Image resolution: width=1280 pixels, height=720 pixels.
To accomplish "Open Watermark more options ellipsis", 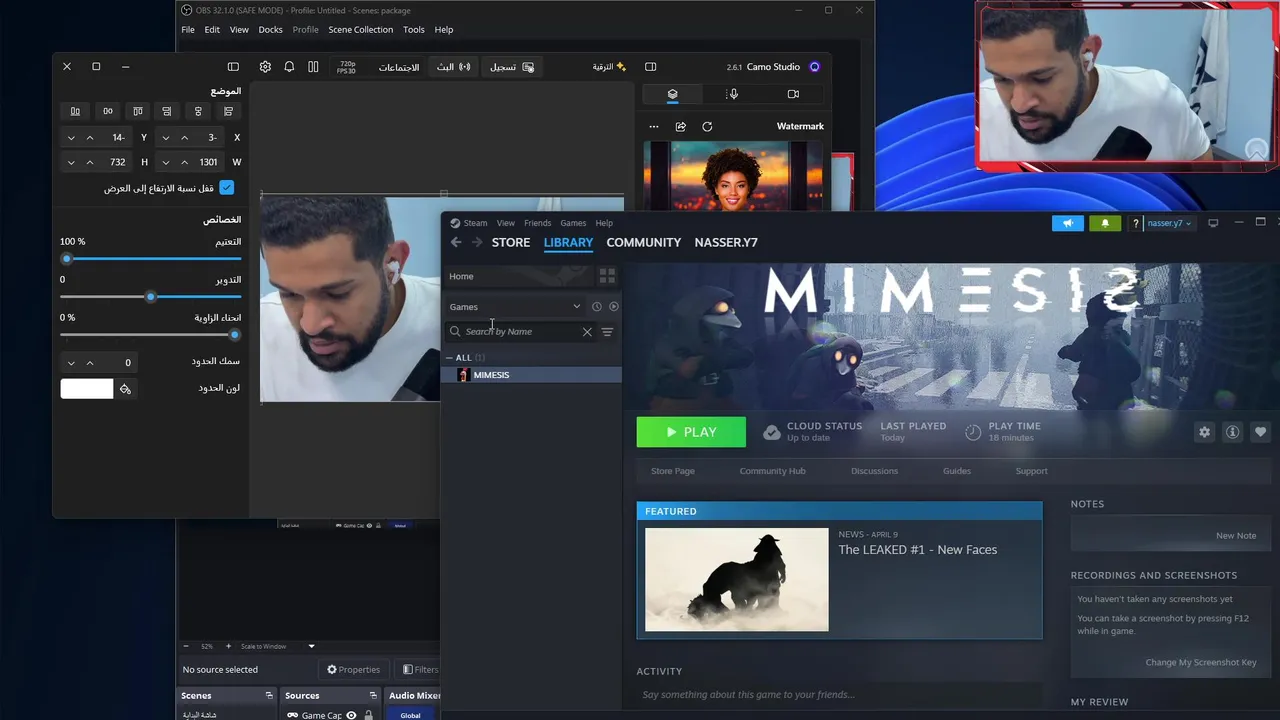I will pyautogui.click(x=654, y=127).
